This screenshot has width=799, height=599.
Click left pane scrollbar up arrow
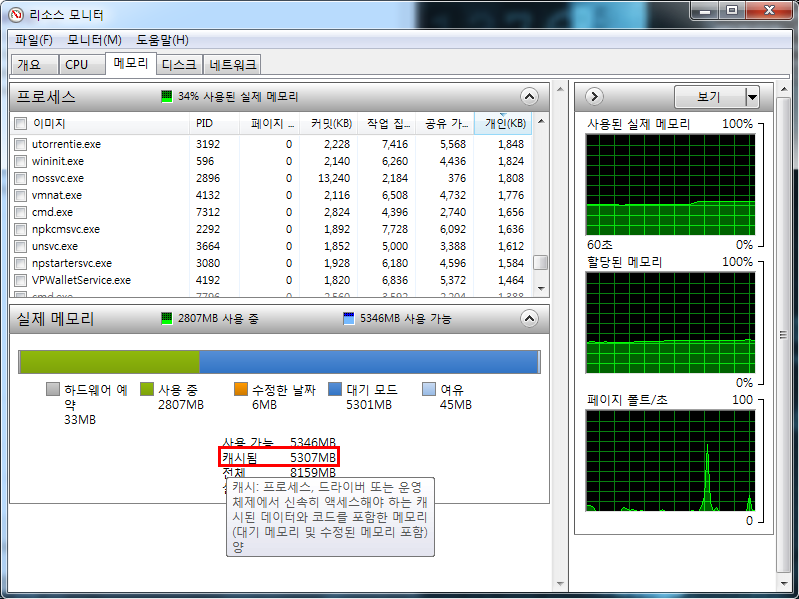point(560,90)
